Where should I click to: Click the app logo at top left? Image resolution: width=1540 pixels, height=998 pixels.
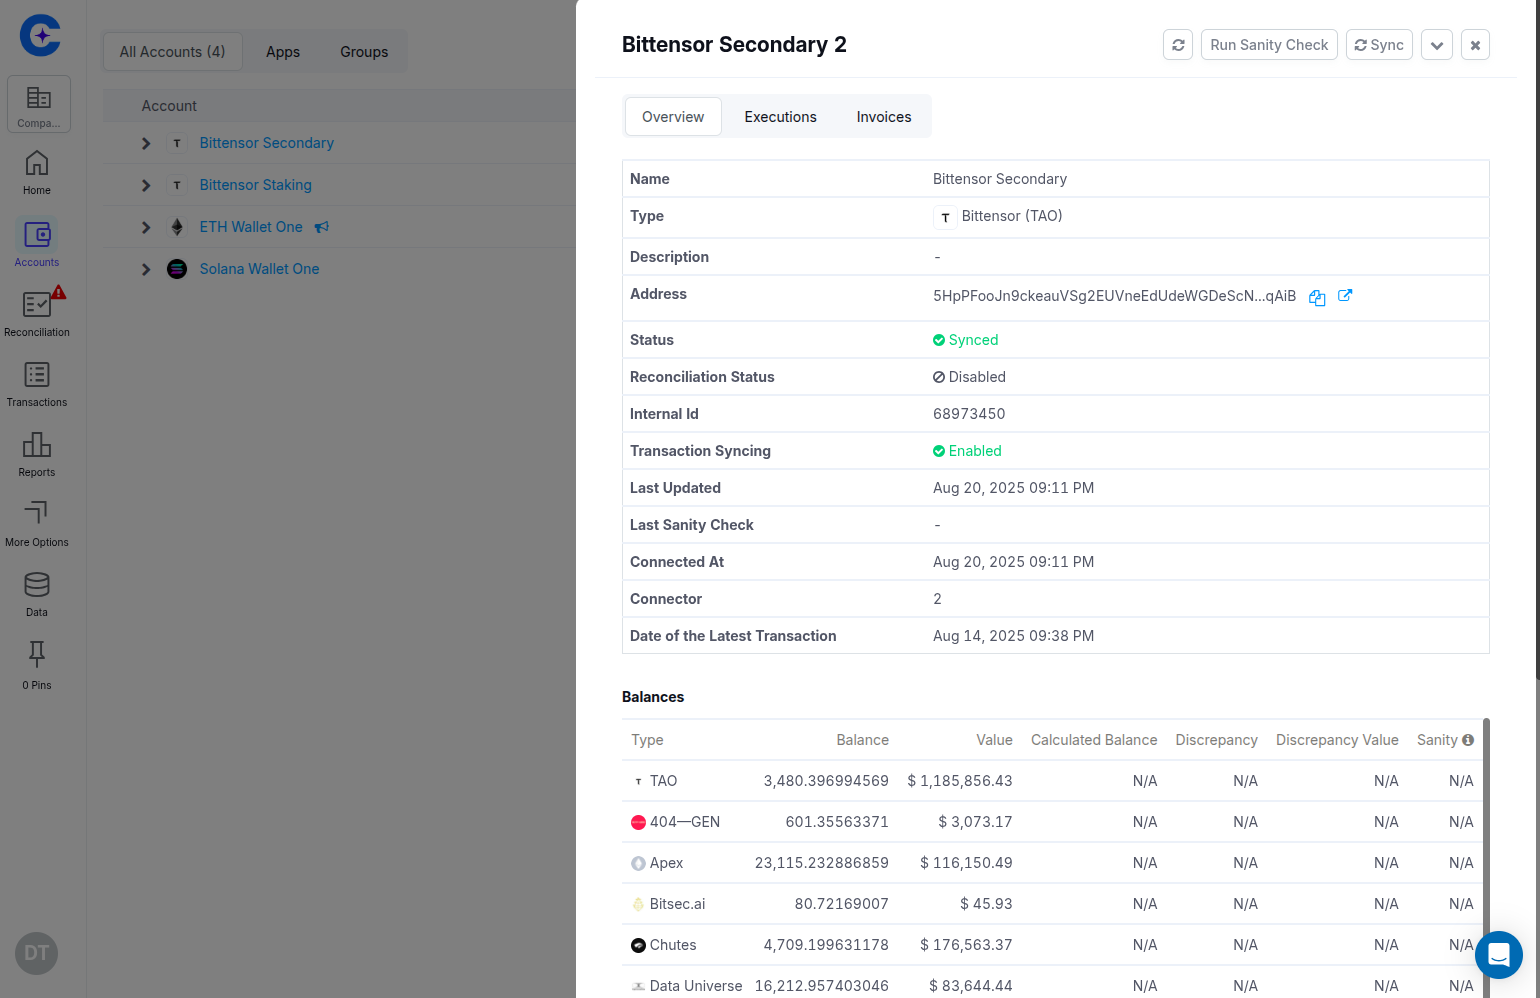coord(41,35)
